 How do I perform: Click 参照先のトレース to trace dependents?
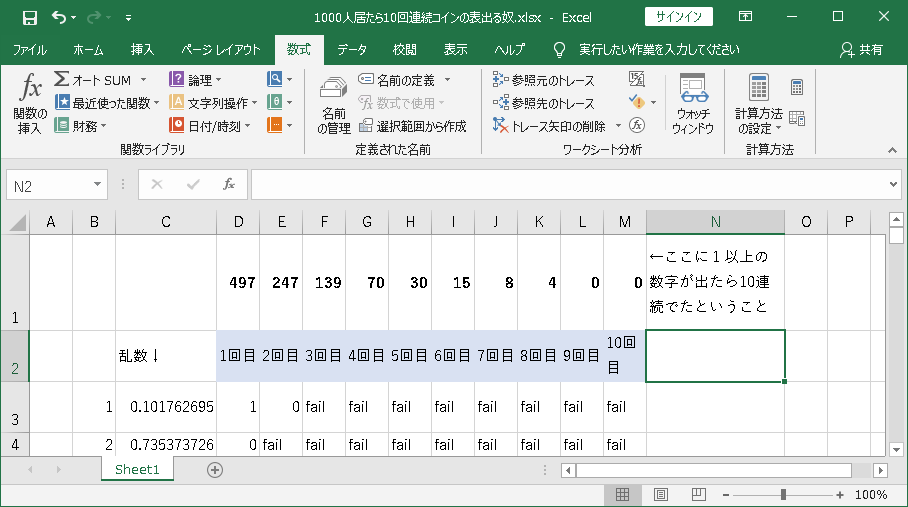point(545,103)
